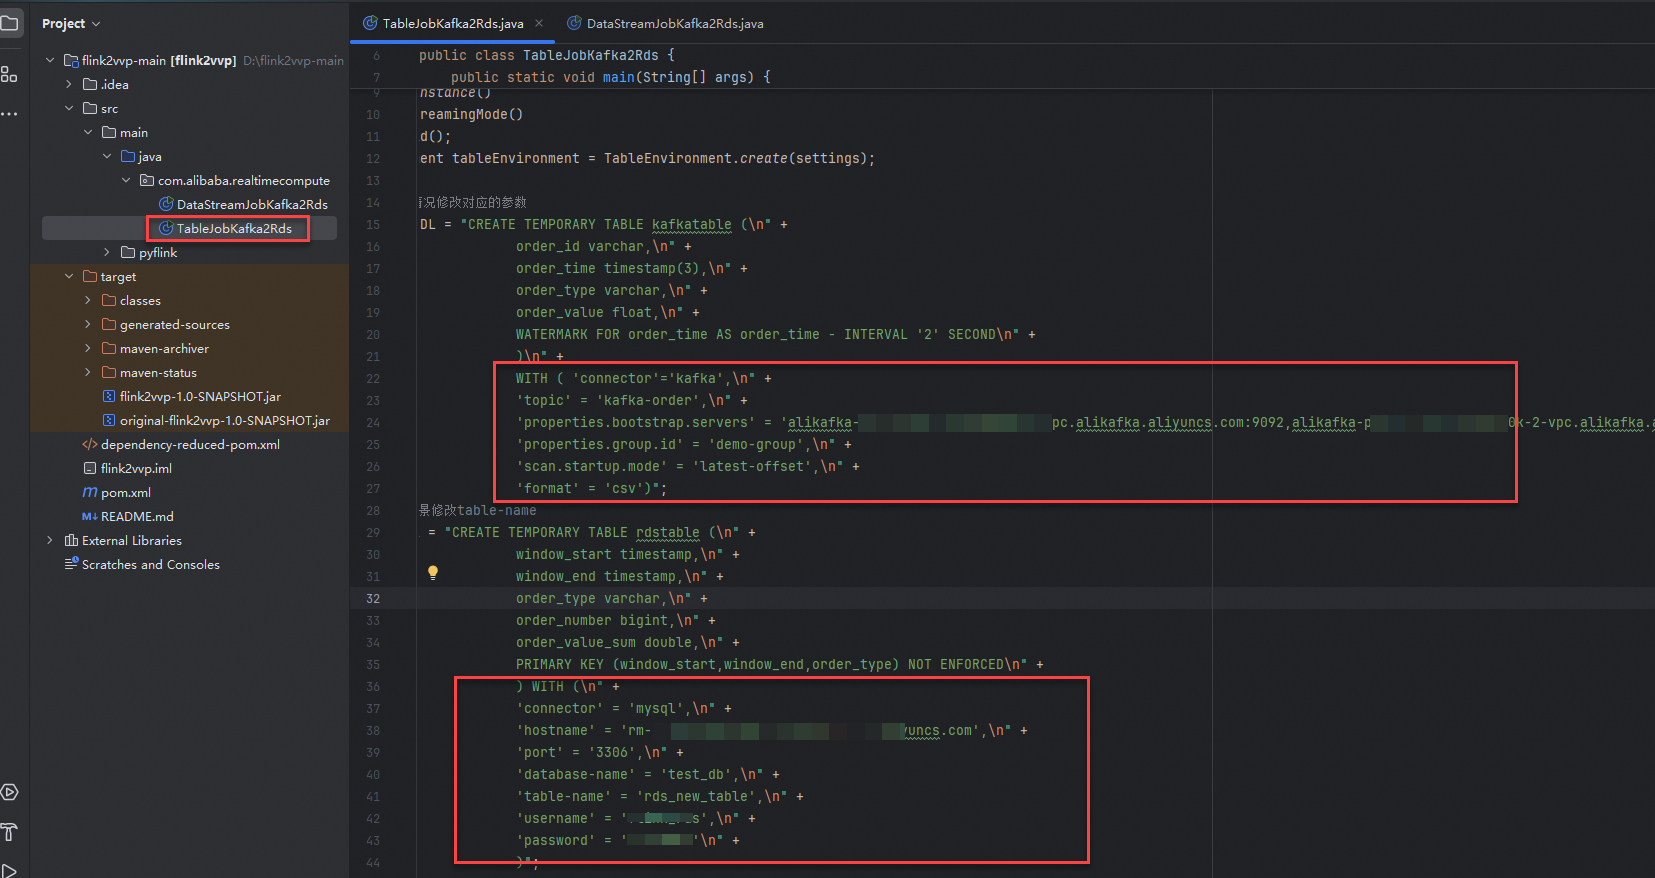The height and width of the screenshot is (878, 1655).
Task: Click the yellow intention light bulb icon
Action: [x=433, y=573]
